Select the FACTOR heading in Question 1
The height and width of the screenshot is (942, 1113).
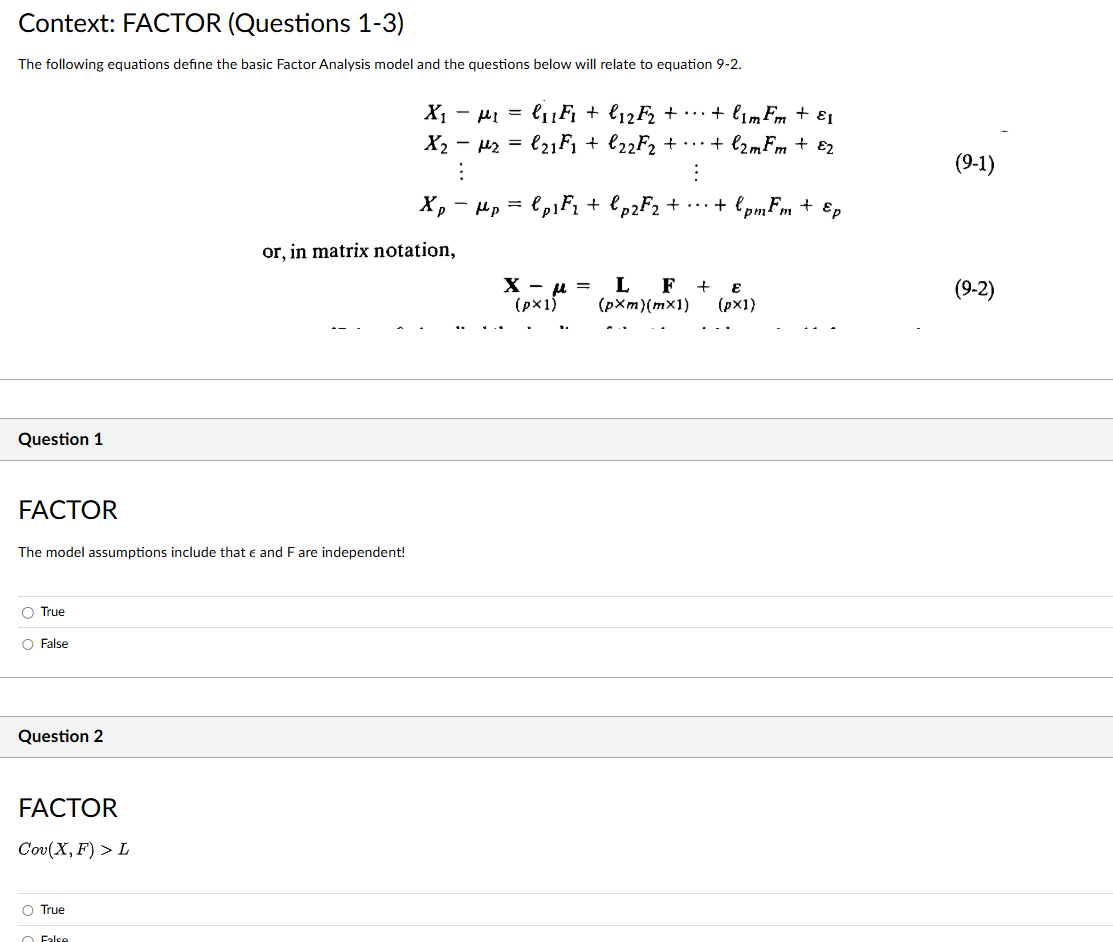pyautogui.click(x=67, y=510)
